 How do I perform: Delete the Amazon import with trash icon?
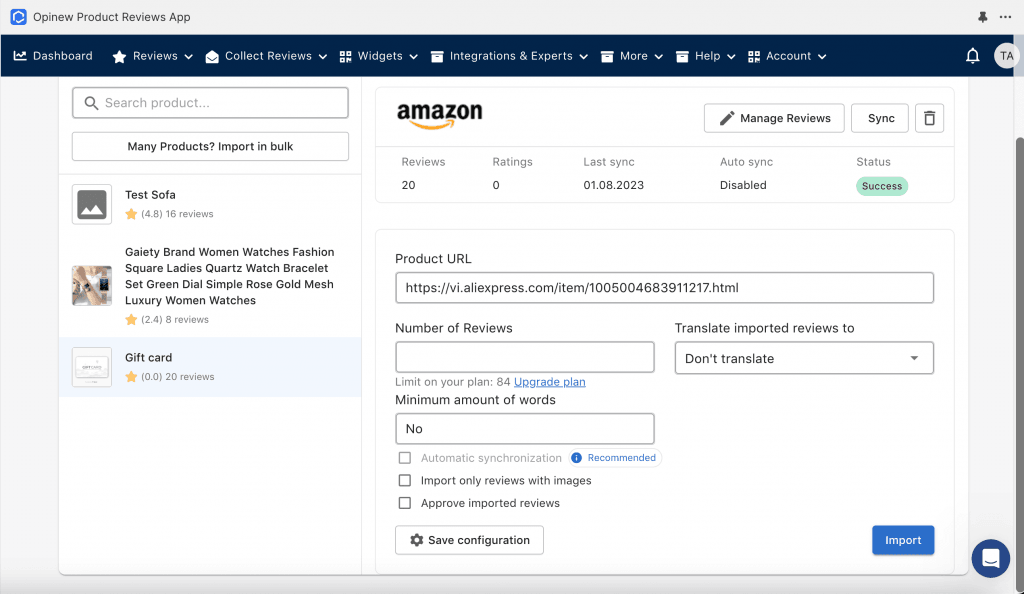[x=929, y=118]
